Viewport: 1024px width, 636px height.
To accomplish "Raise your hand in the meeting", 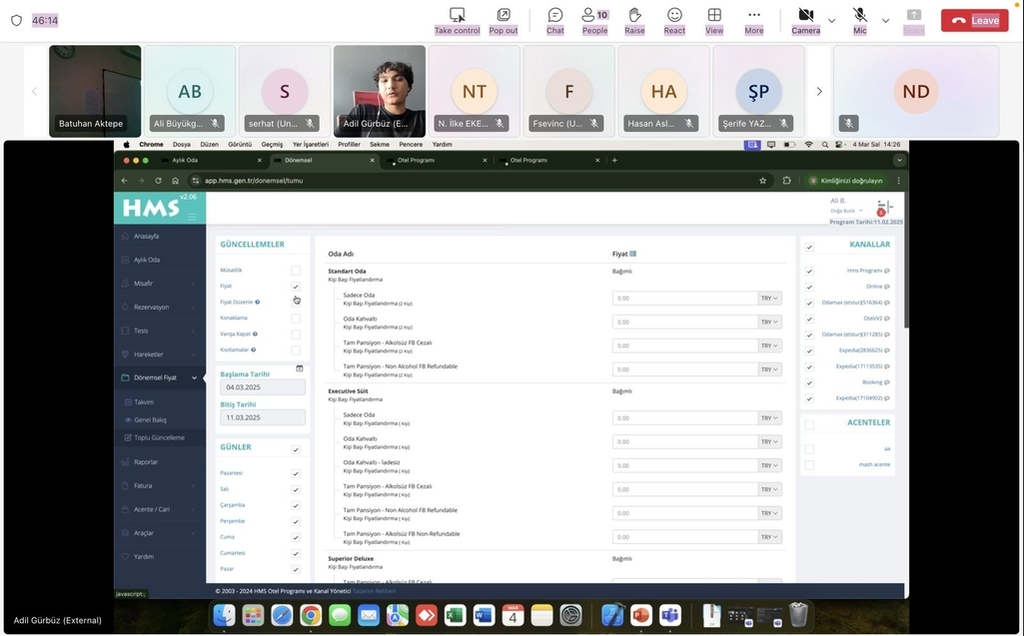I will 634,20.
